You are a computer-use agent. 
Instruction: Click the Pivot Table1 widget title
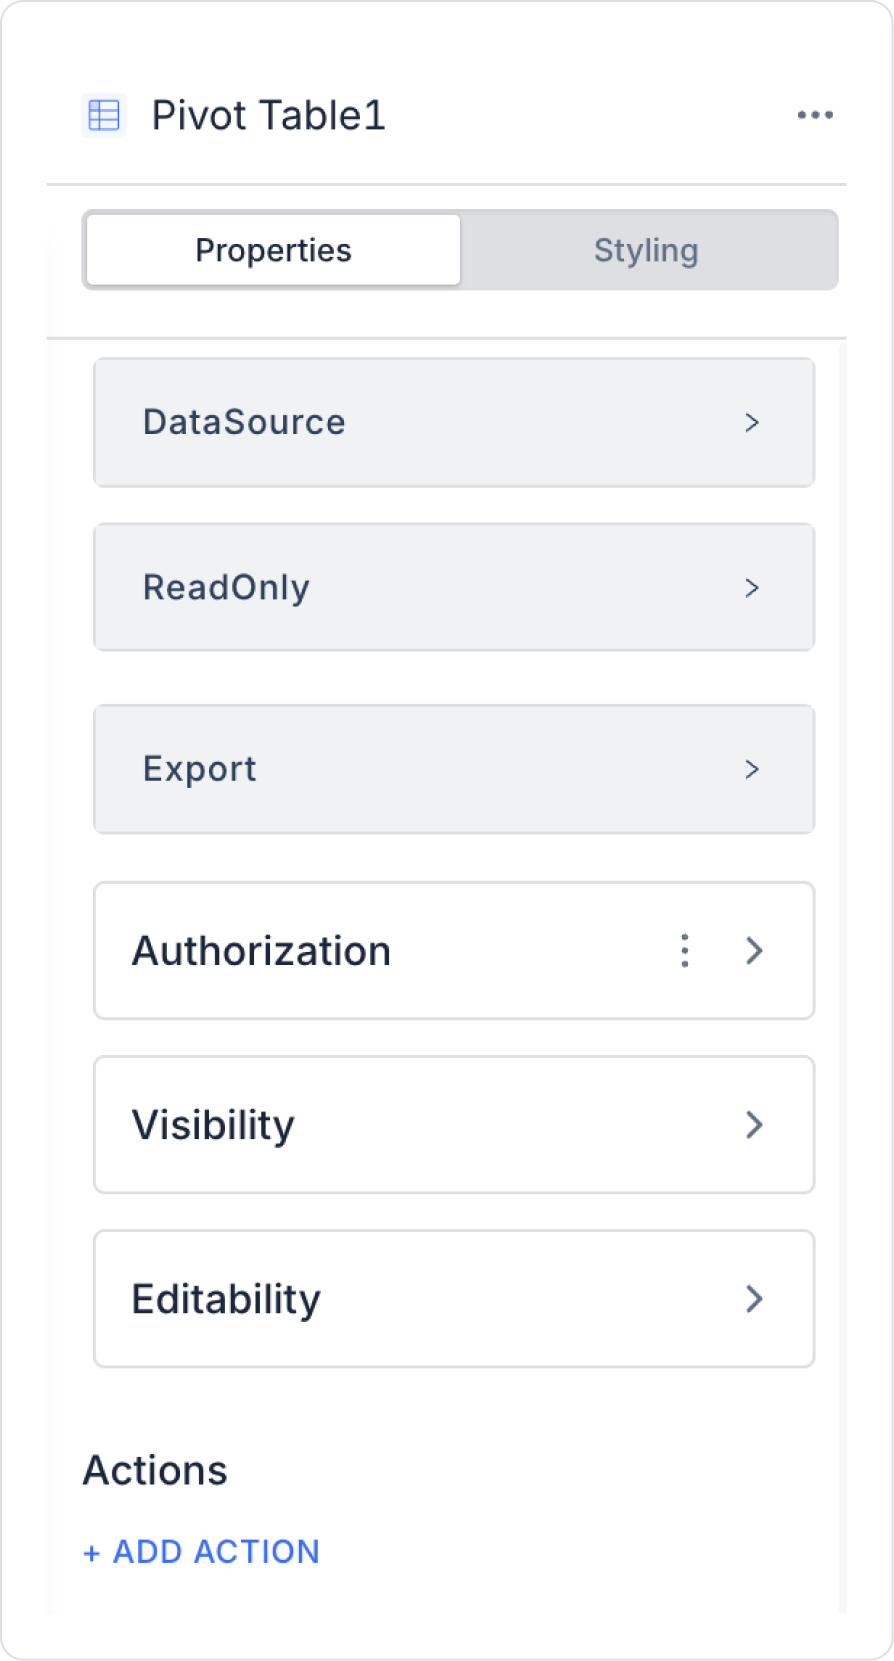click(268, 116)
